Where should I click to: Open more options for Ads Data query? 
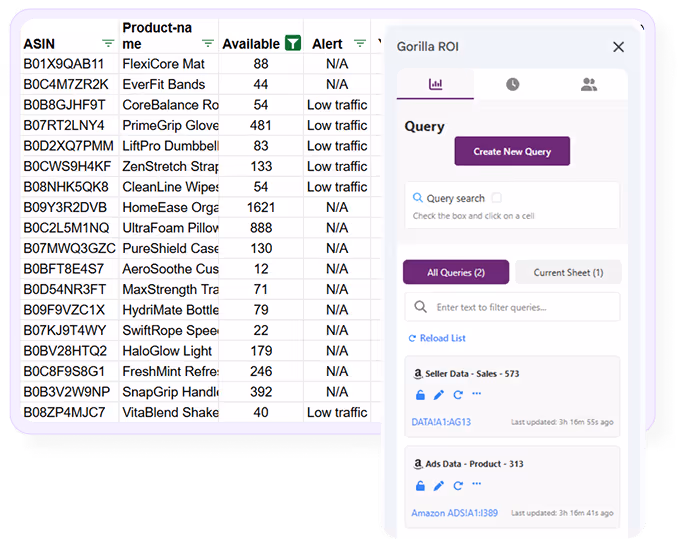click(477, 484)
